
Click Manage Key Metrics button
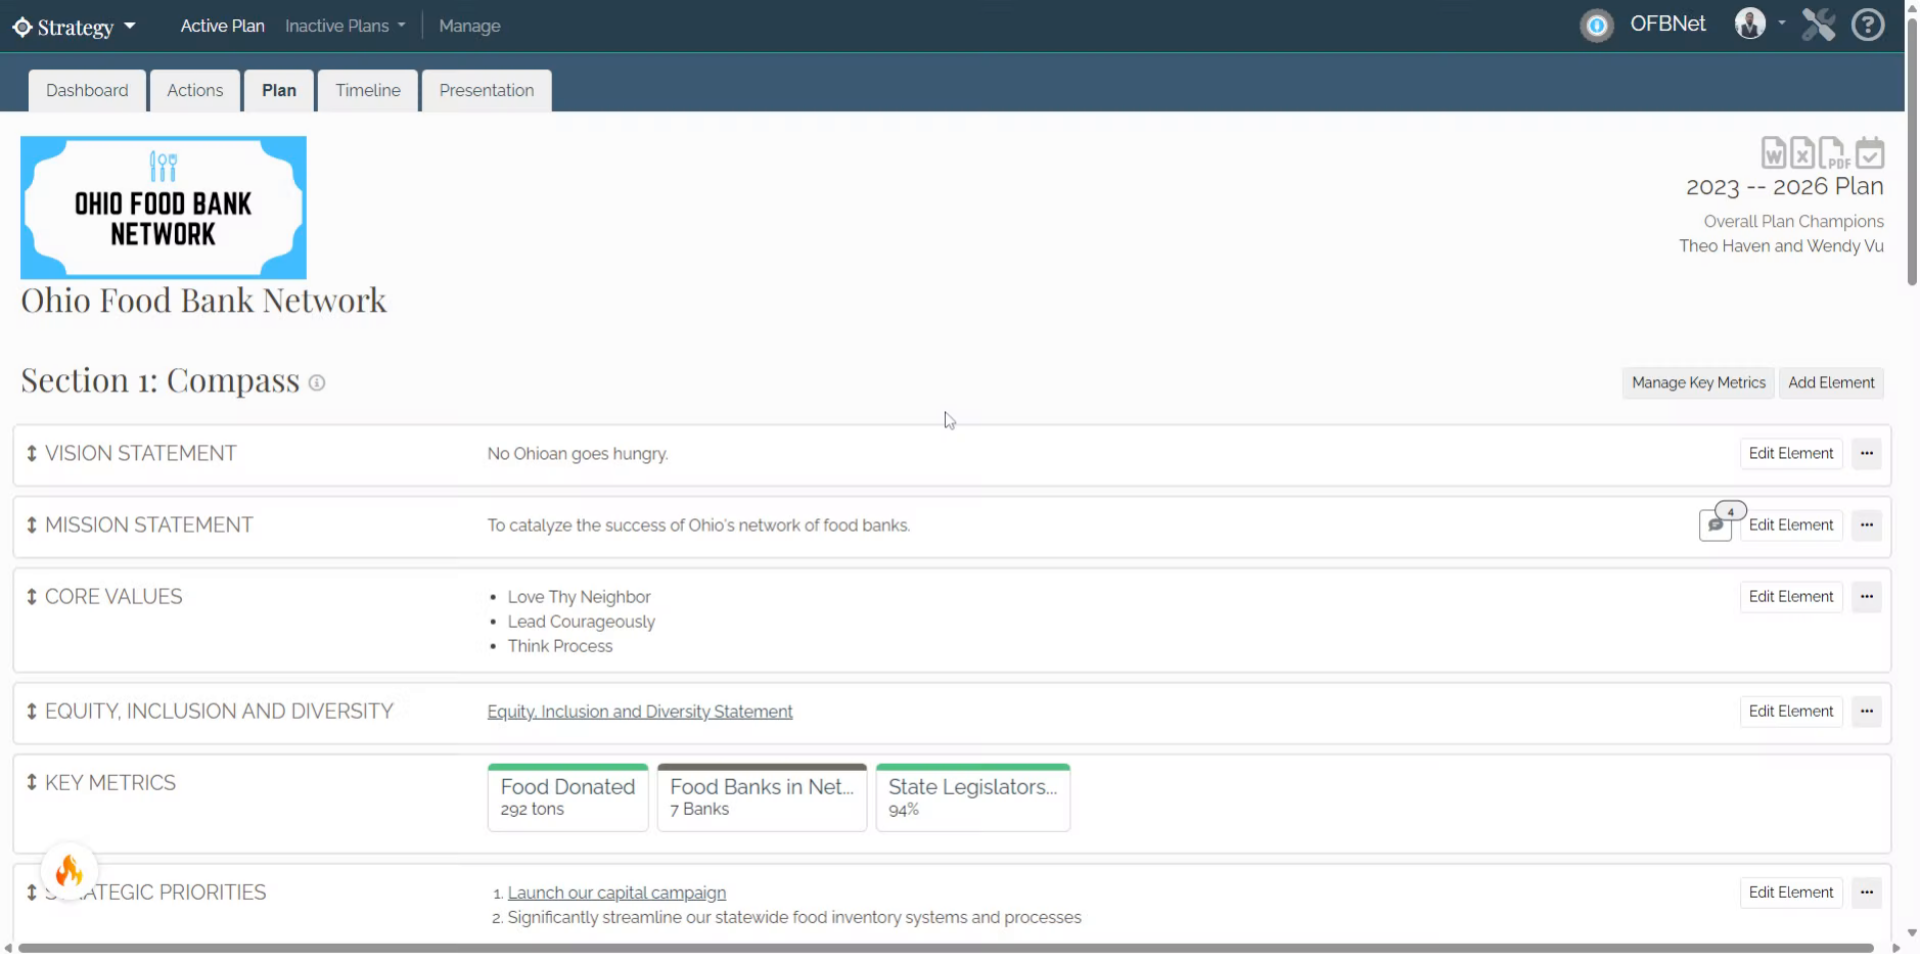[1698, 383]
